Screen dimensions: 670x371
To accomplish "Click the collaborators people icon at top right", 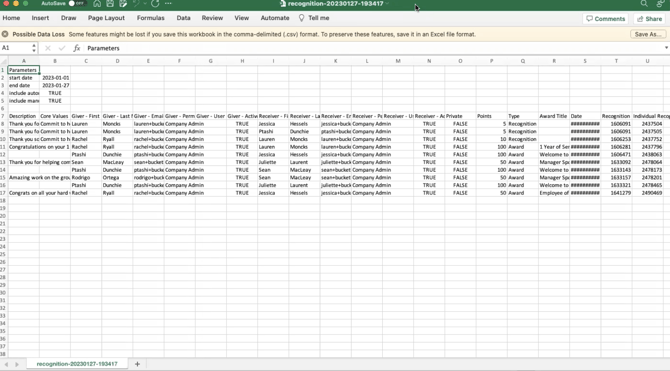I will tap(661, 3).
